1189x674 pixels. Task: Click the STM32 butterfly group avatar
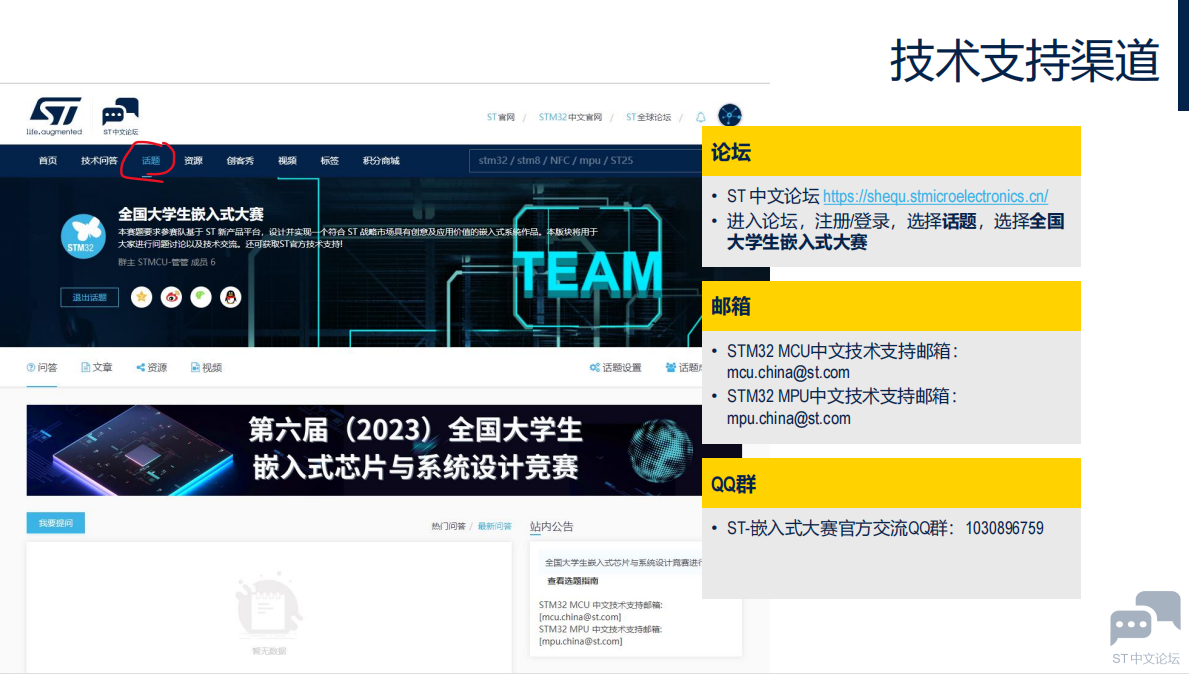pos(83,237)
